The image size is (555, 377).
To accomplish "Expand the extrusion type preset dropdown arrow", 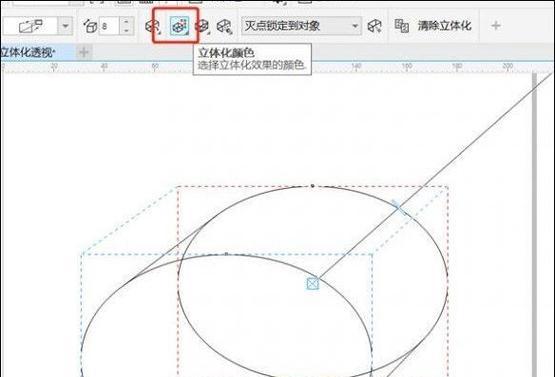I will [65, 26].
